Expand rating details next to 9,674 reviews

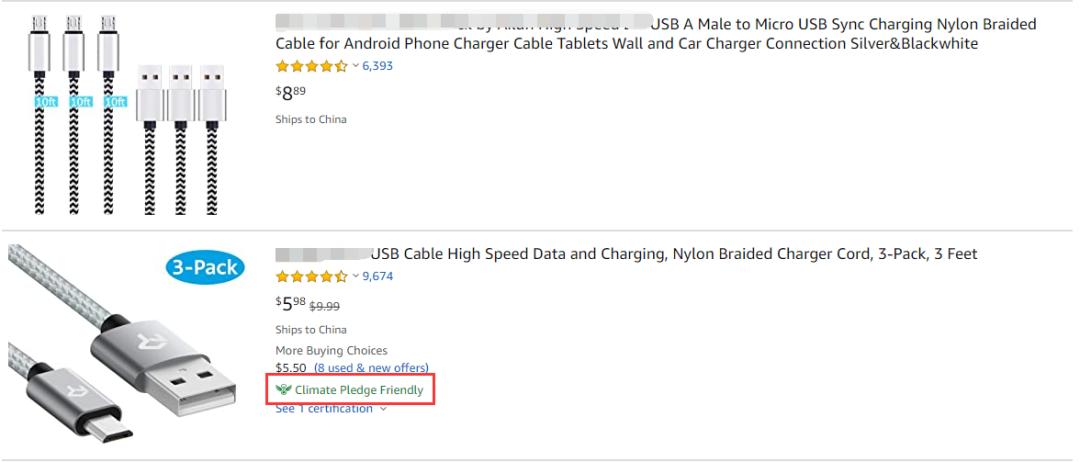pyautogui.click(x=355, y=277)
